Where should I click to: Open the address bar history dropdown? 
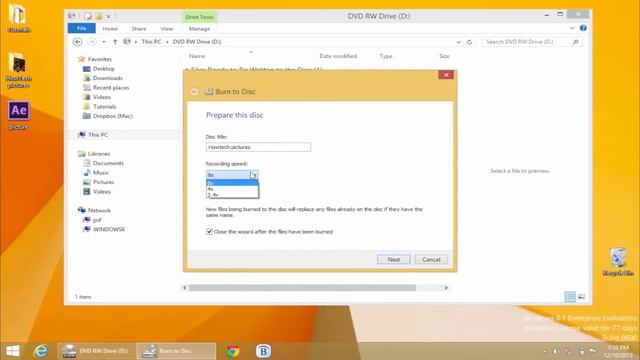(x=458, y=42)
